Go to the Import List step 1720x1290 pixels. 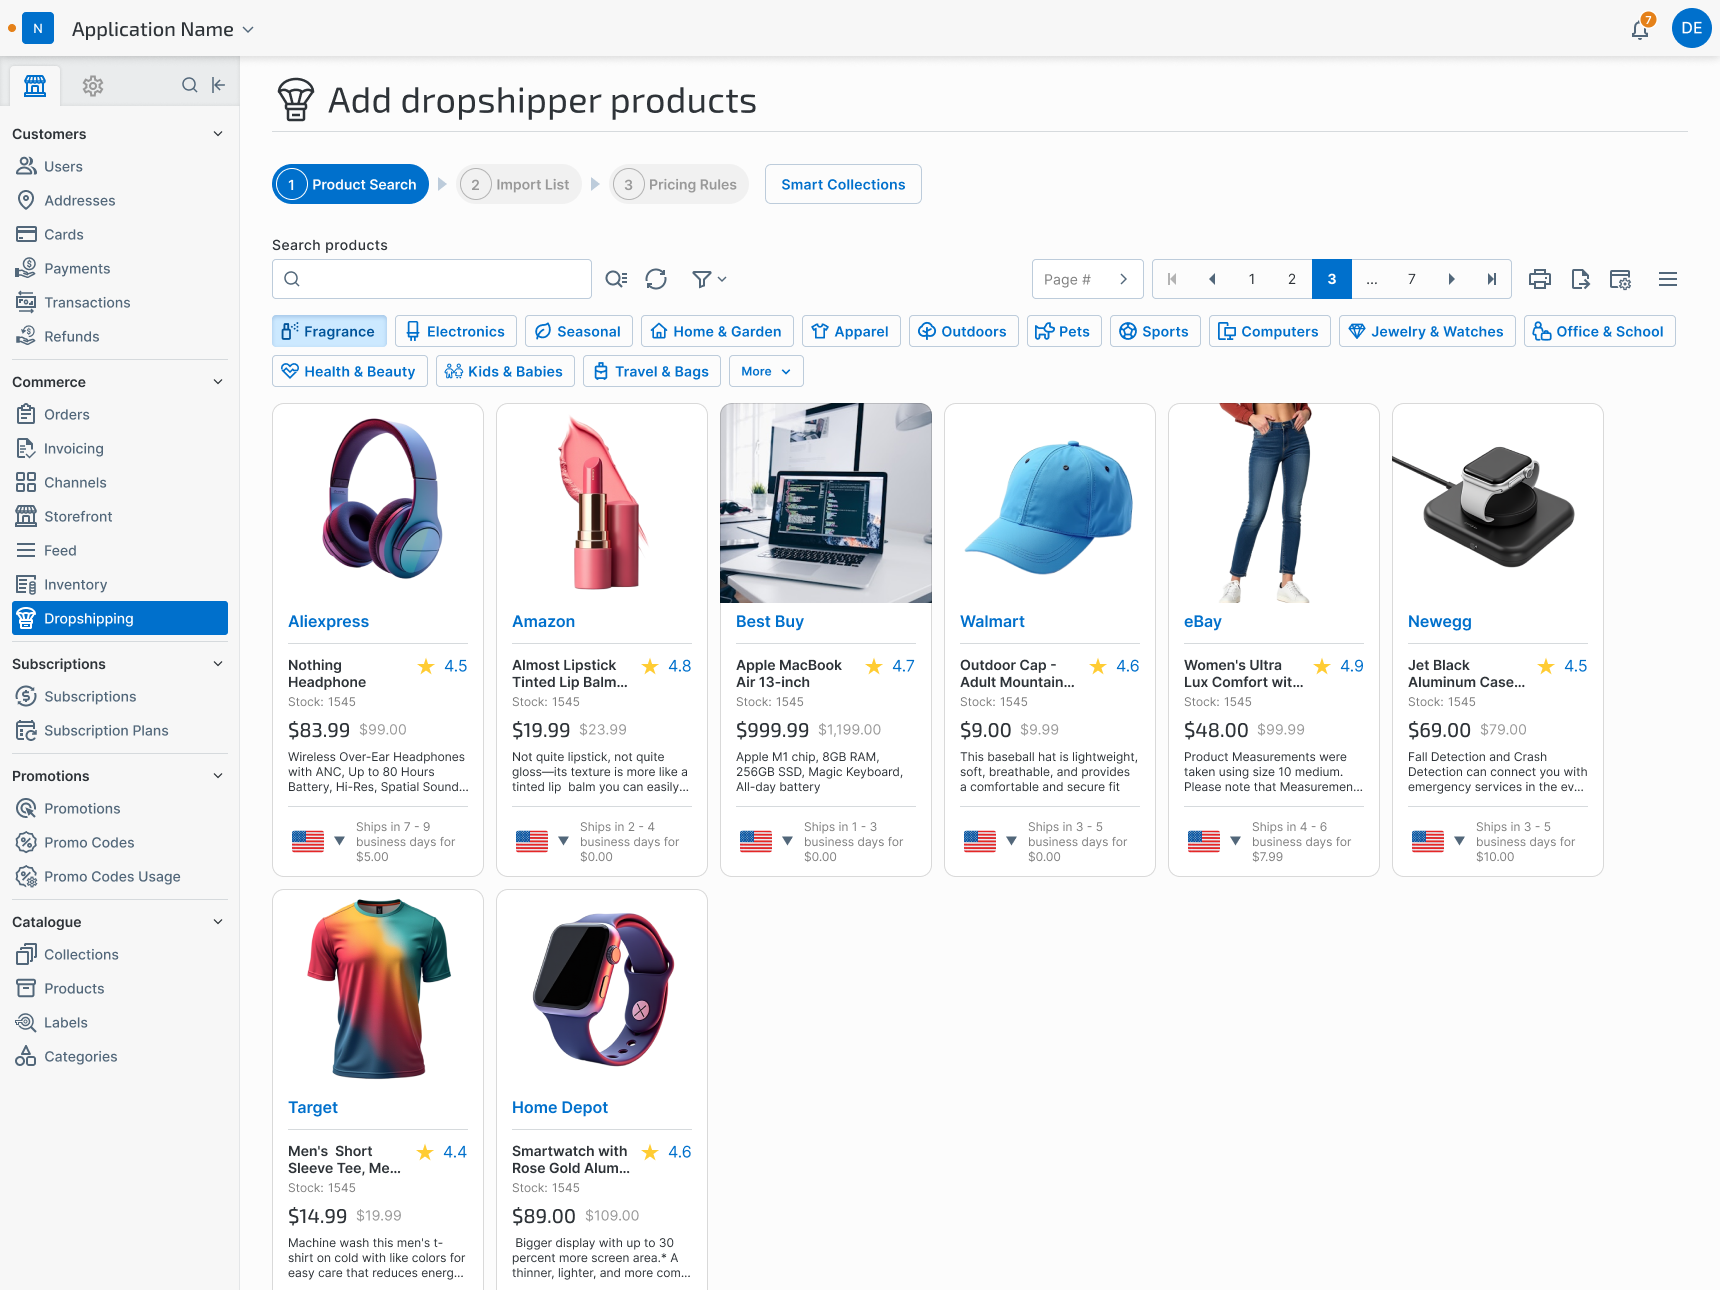click(519, 184)
